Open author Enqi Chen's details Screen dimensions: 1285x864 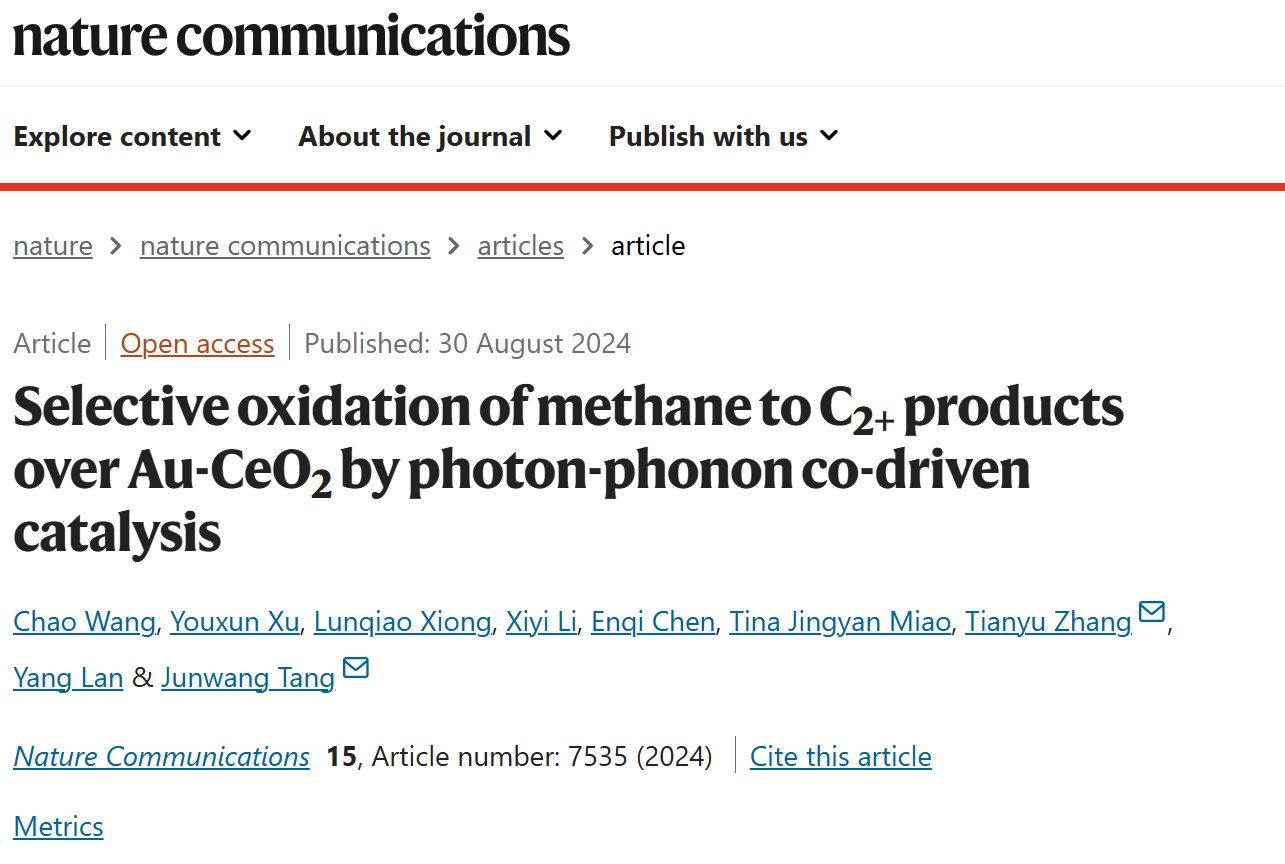tap(652, 622)
